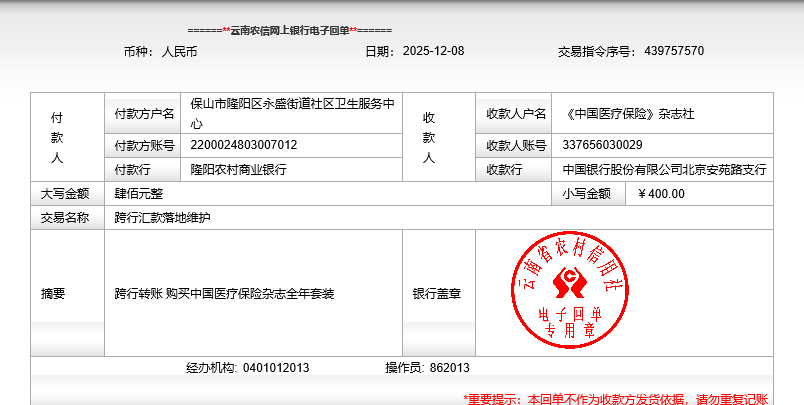Select handling institution code 0401012013
Viewport: 804px width, 405px height.
(276, 368)
